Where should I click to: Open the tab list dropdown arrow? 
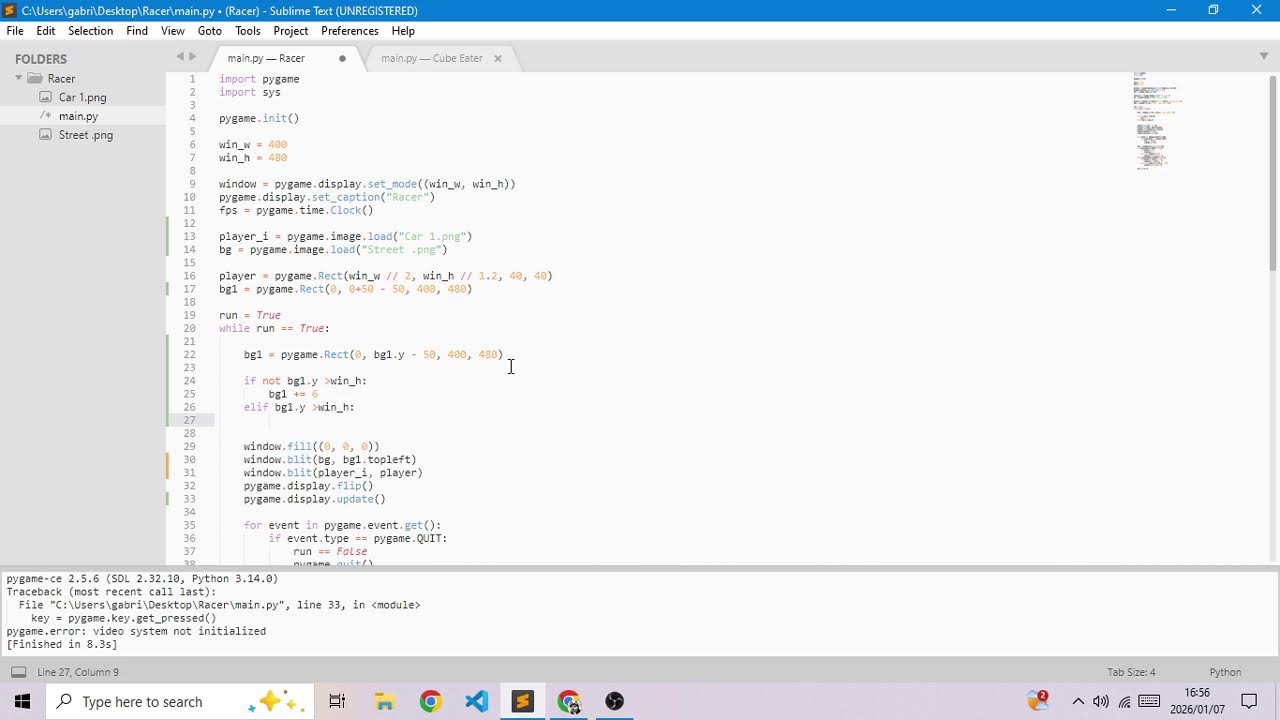pos(1264,56)
